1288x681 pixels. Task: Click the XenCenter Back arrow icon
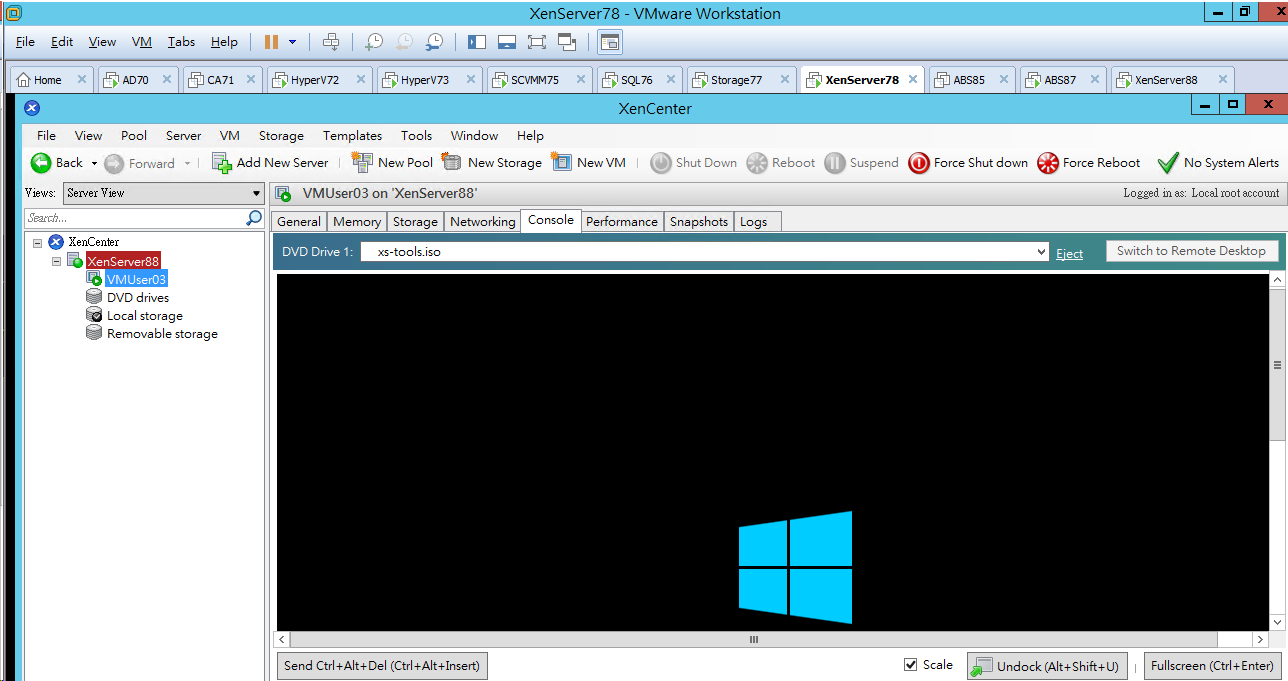[x=41, y=163]
